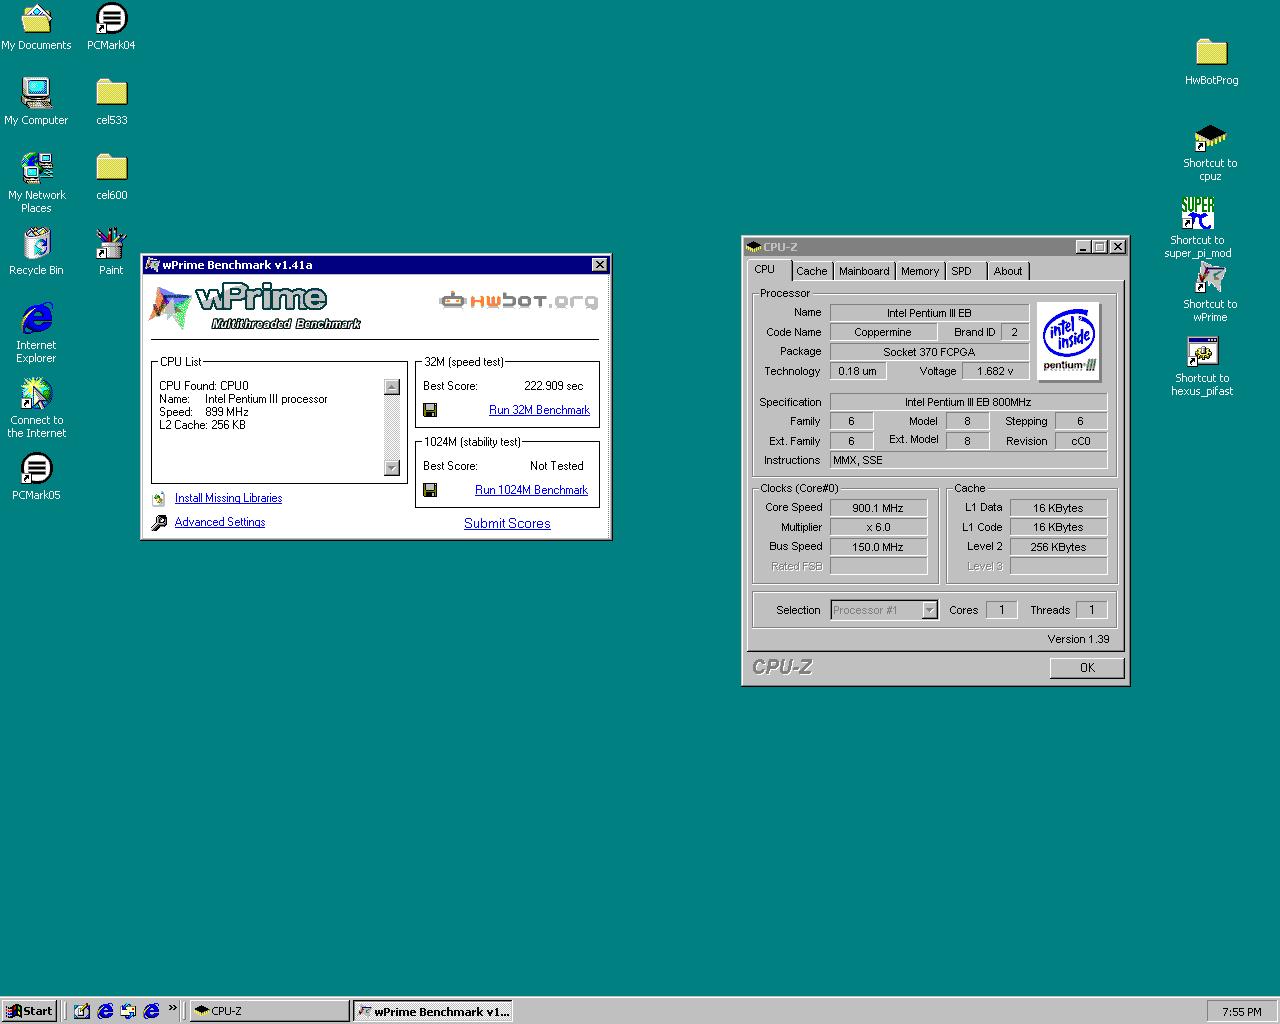The height and width of the screenshot is (1024, 1280).
Task: Click the Advanced Settings wrench icon
Action: point(159,522)
